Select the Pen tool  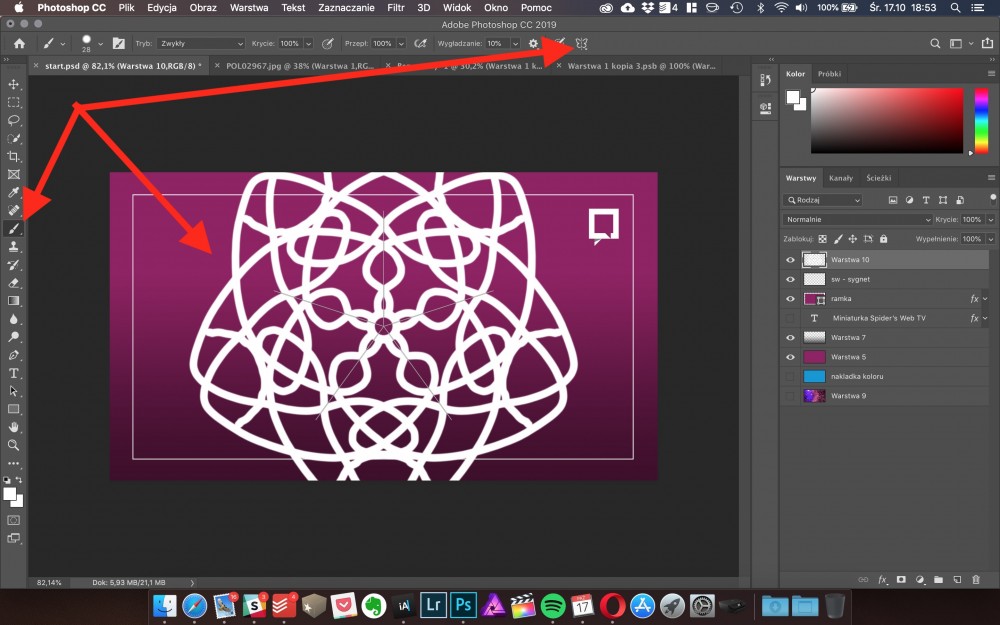click(13, 355)
